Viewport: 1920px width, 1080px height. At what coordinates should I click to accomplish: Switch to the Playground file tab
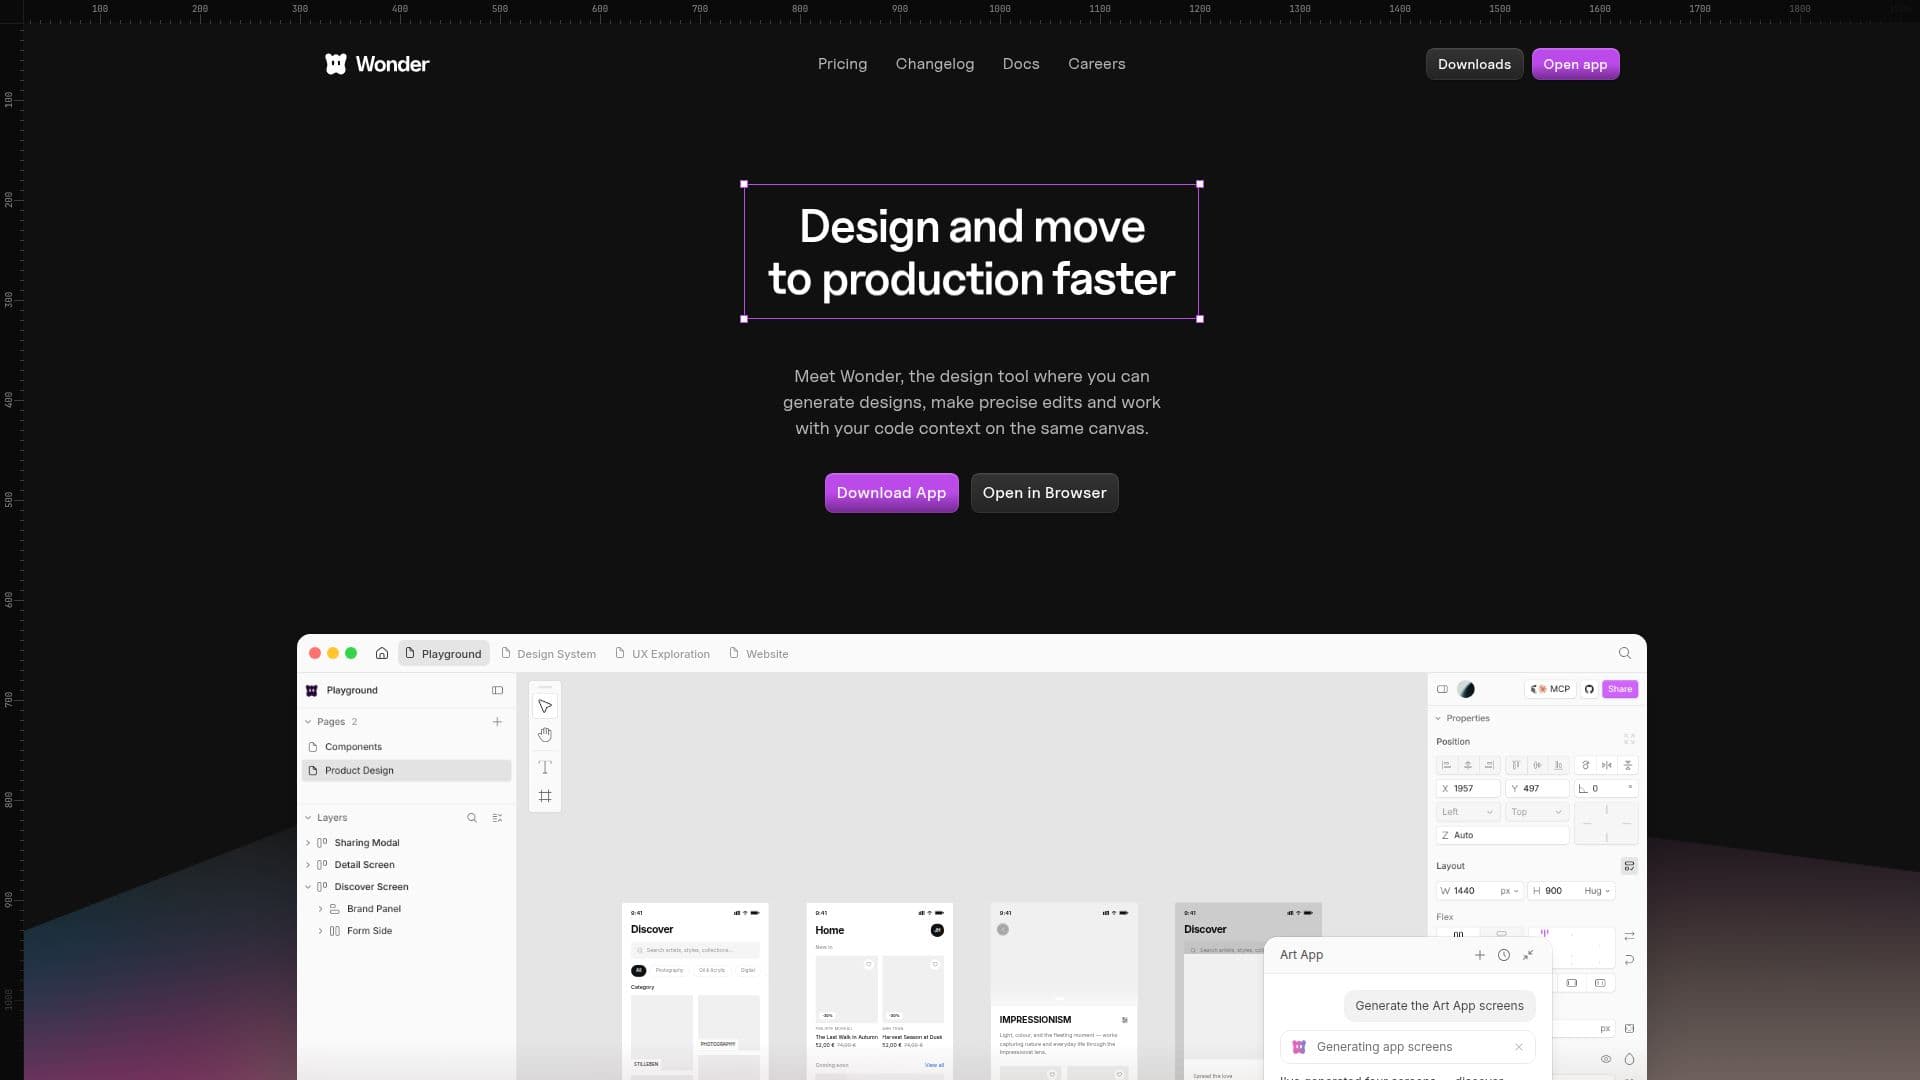pos(444,654)
